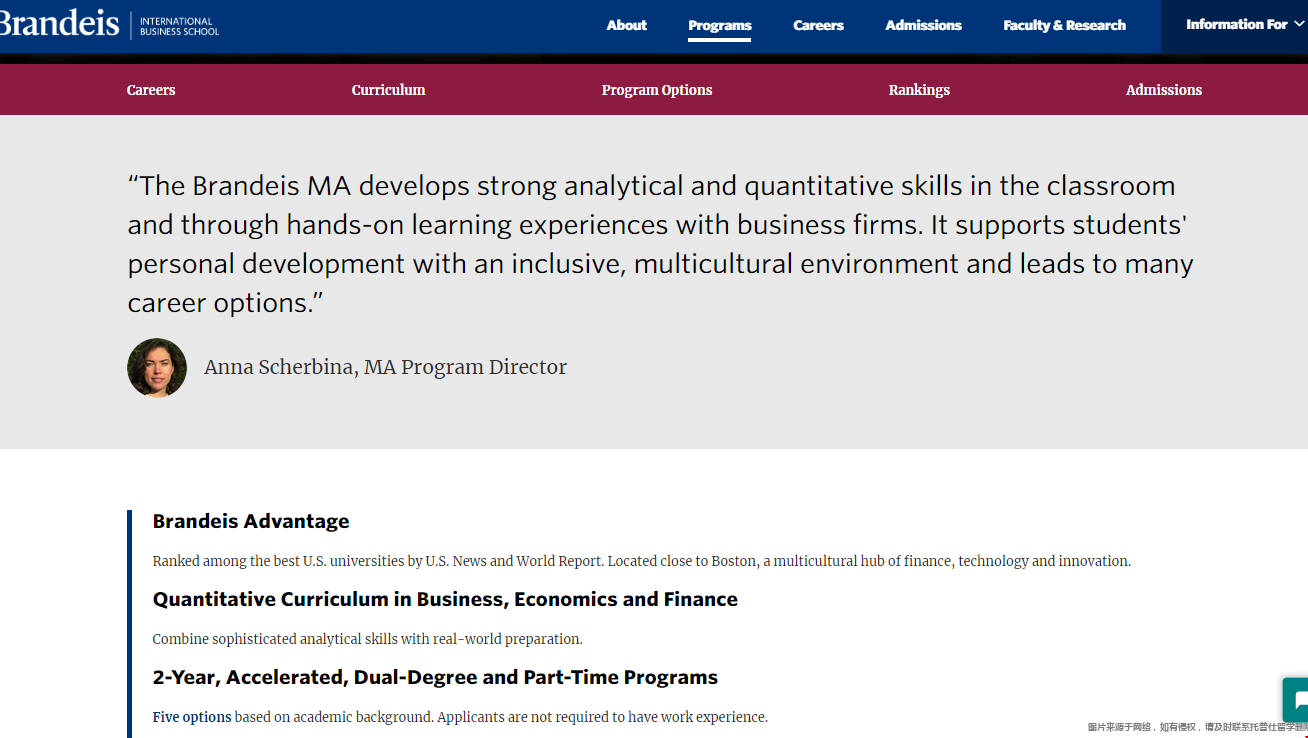Screen dimensions: 1308x738
Task: Click the Anna Scherbina, MA Program Director caption
Action: point(385,367)
